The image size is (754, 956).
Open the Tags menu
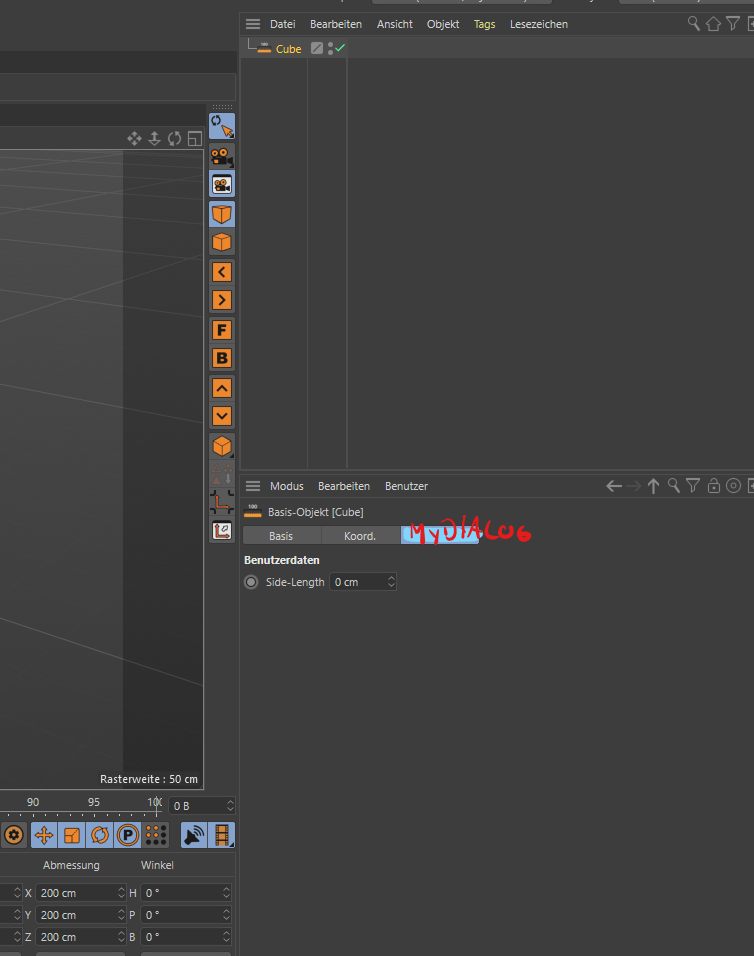485,24
